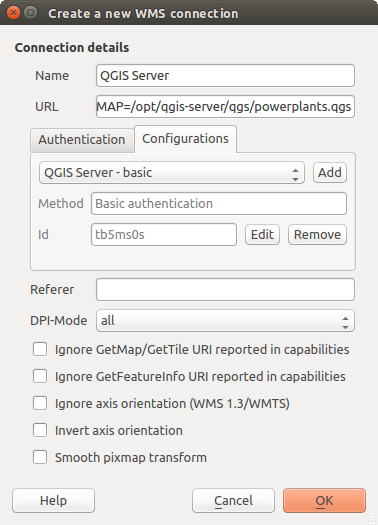Viewport: 378px width, 525px height.
Task: Add a new authentication configuration
Action: coord(330,173)
